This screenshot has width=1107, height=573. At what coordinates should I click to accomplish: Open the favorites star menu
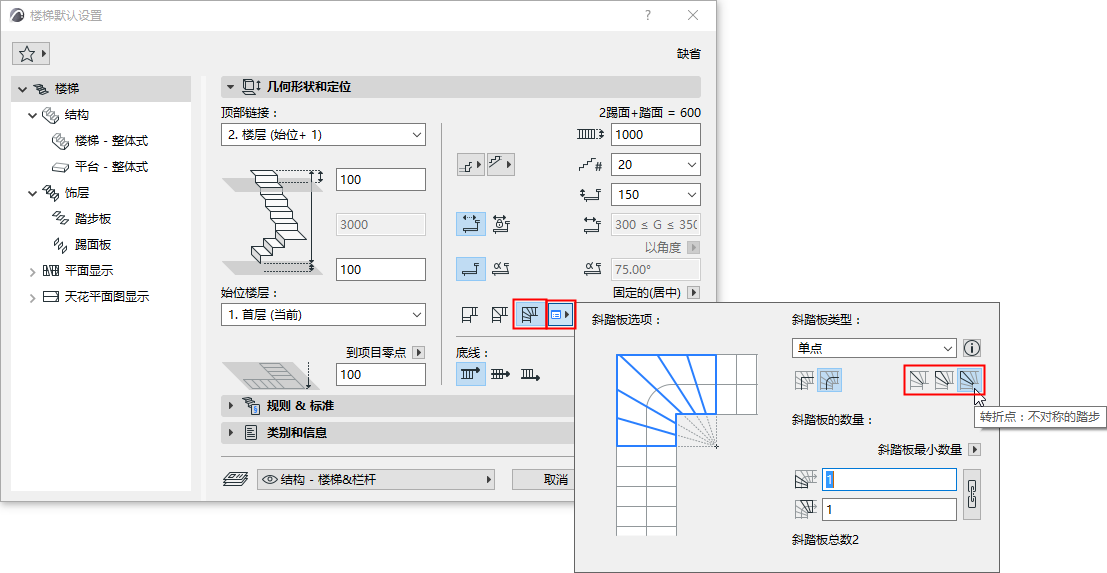[31, 54]
